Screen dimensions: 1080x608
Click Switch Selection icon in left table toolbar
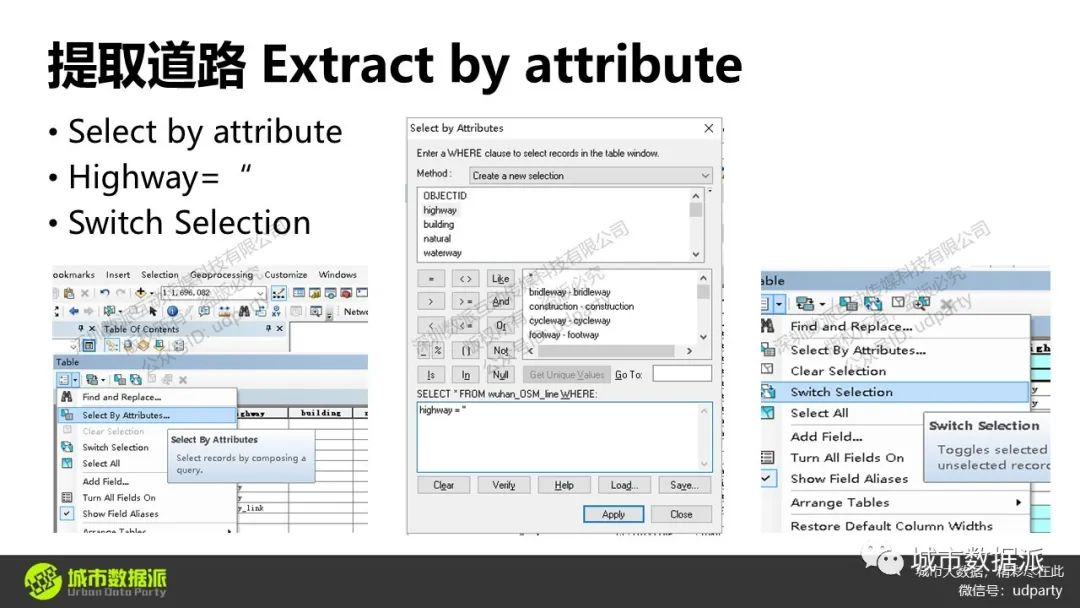click(136, 379)
